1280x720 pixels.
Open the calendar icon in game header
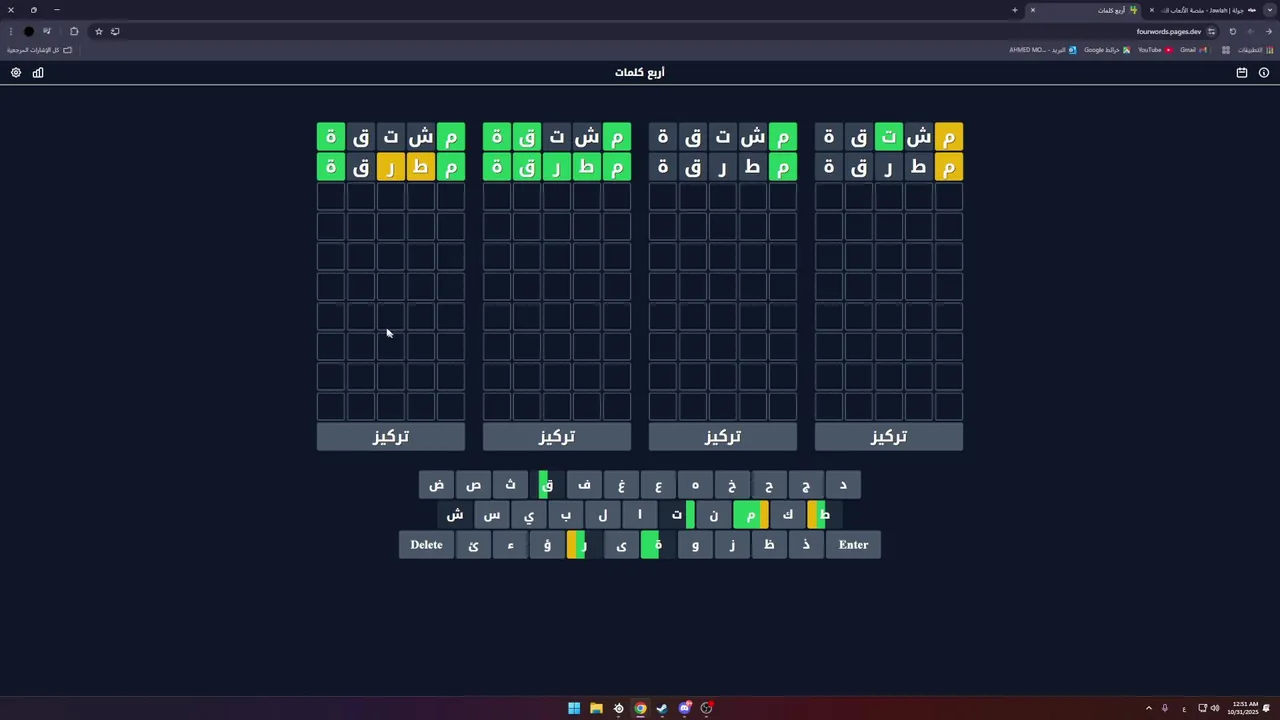1242,73
